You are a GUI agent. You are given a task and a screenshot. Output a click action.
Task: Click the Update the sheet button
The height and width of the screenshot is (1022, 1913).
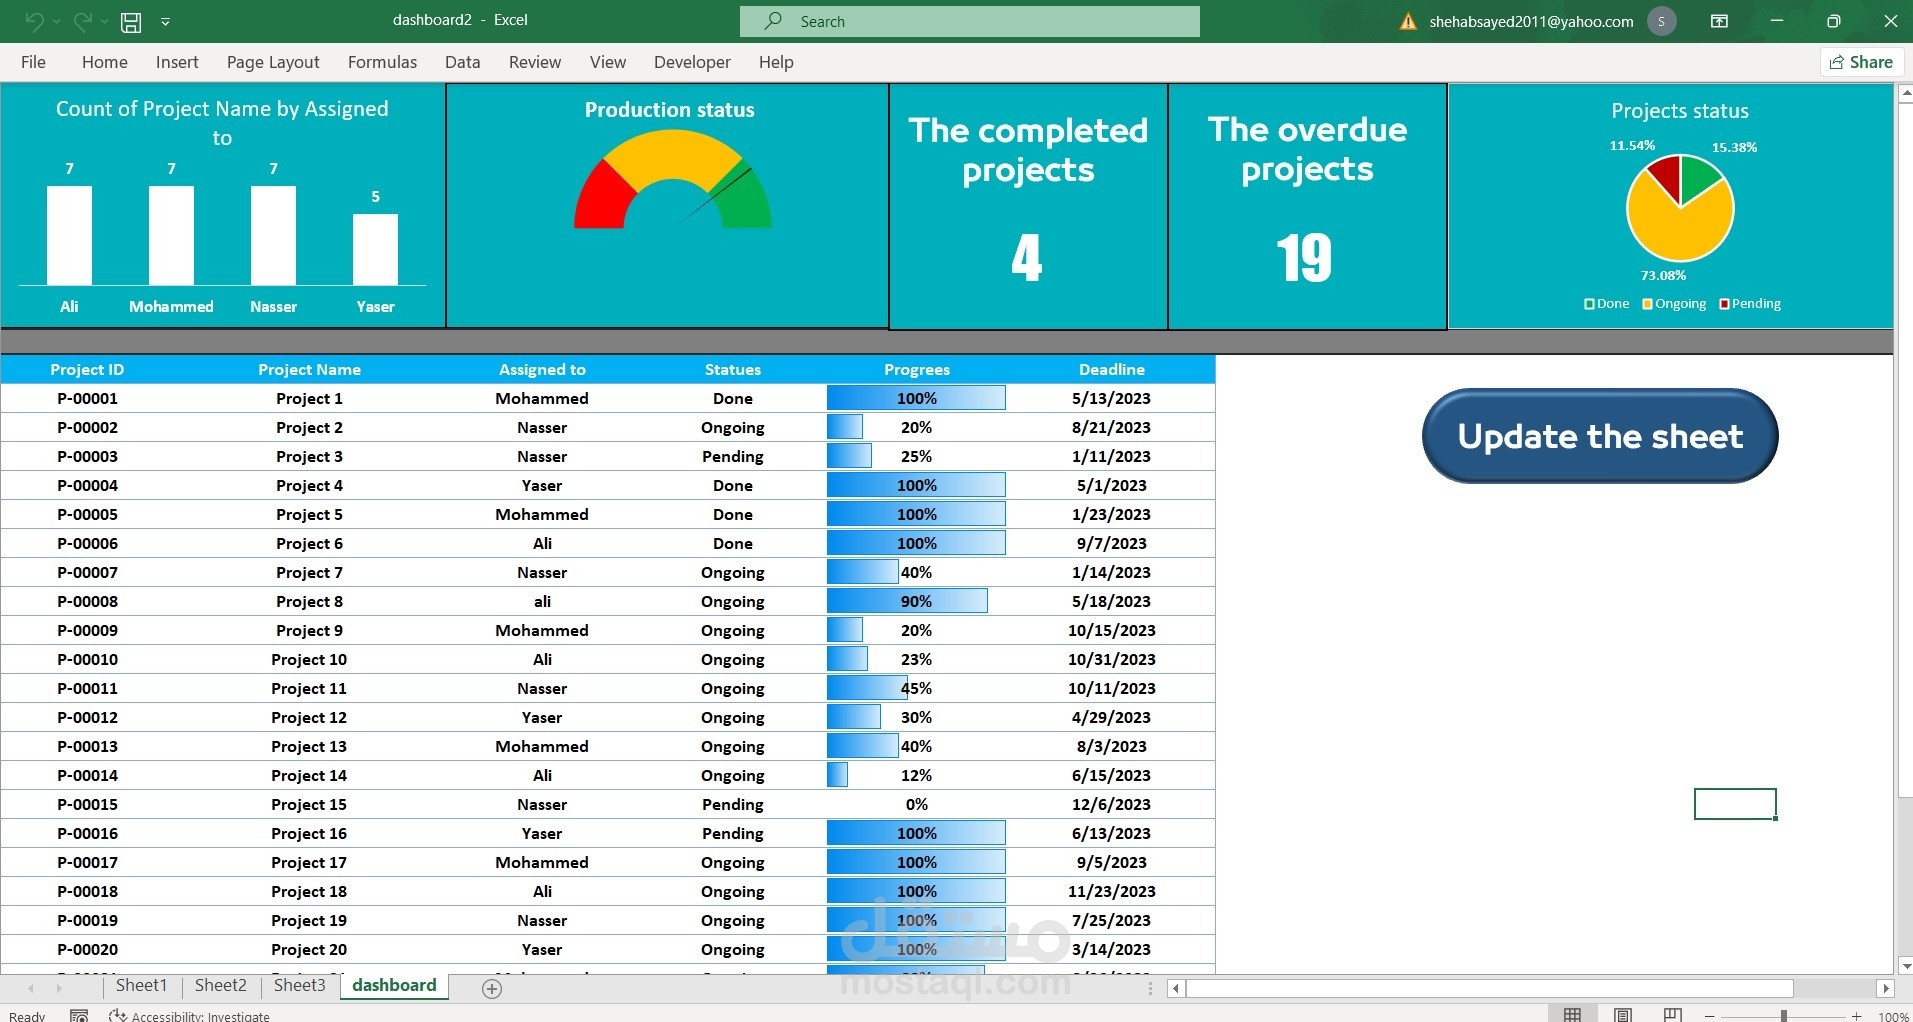1600,436
